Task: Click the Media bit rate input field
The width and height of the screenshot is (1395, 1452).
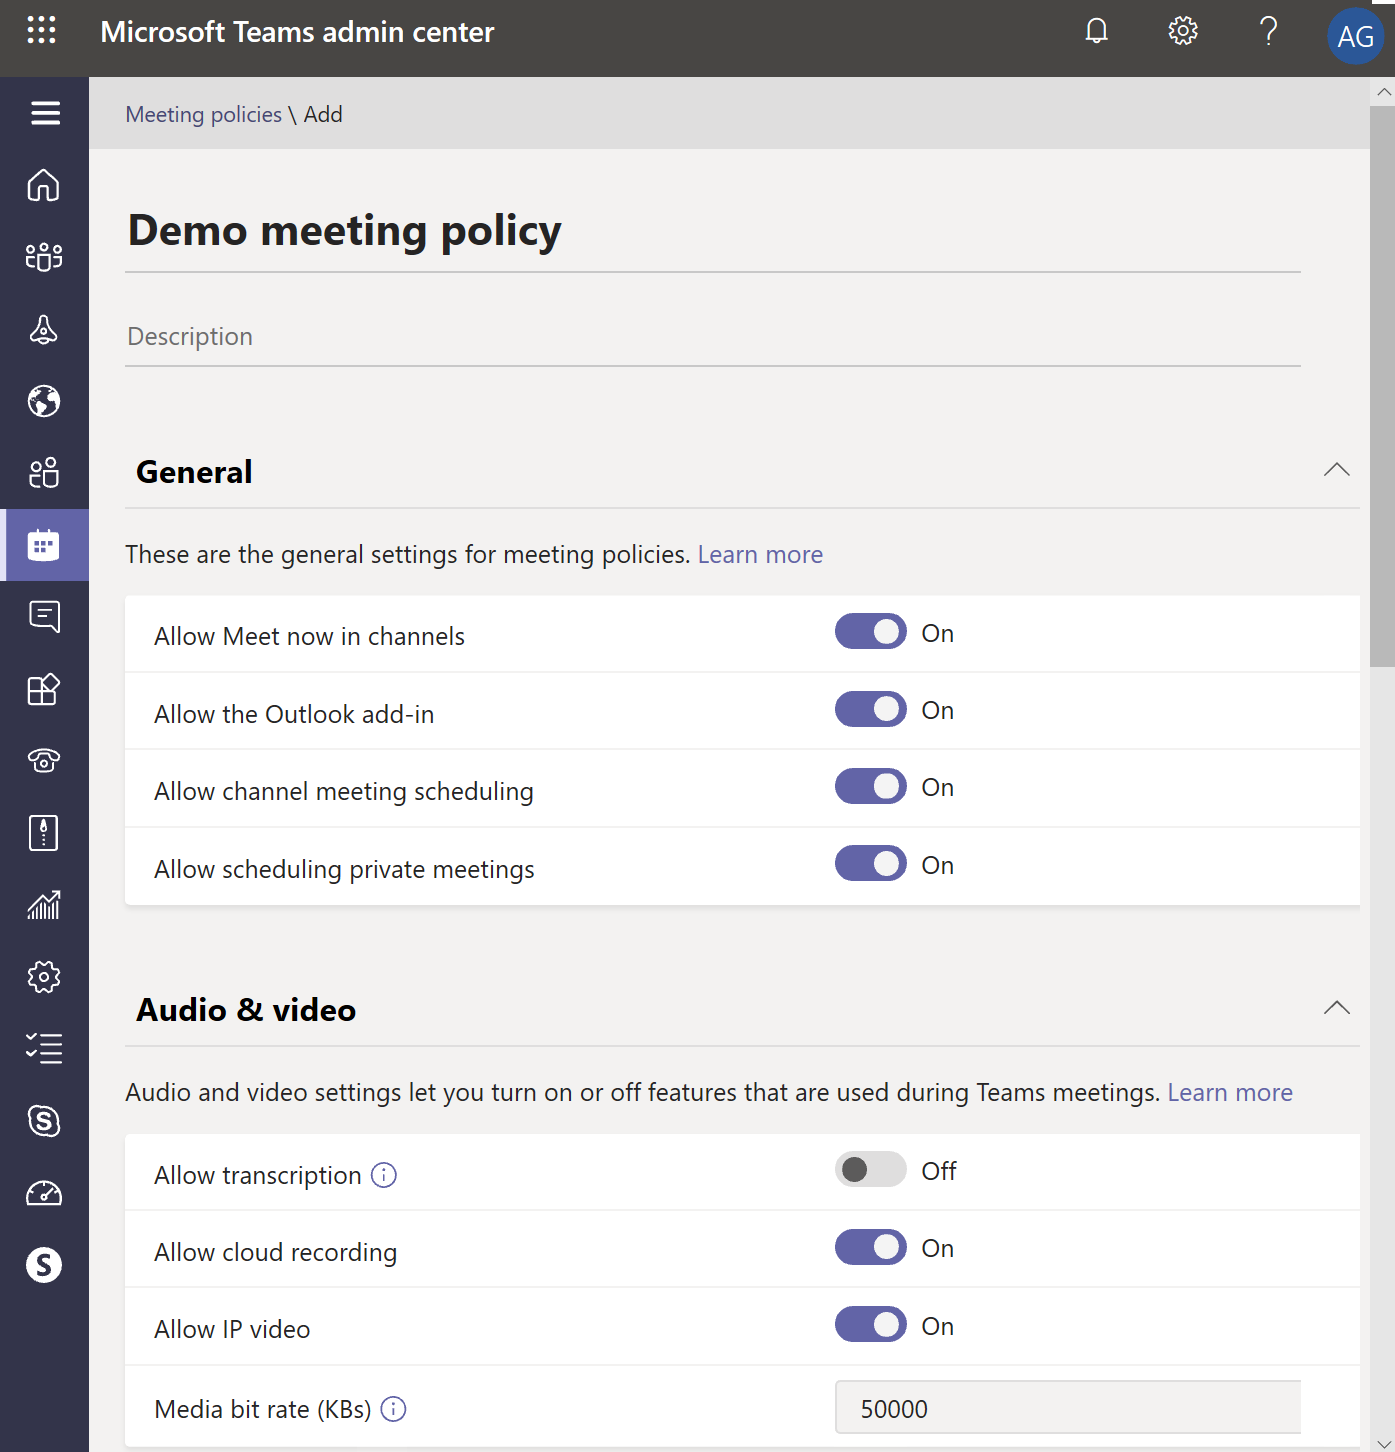Action: [x=1068, y=1407]
